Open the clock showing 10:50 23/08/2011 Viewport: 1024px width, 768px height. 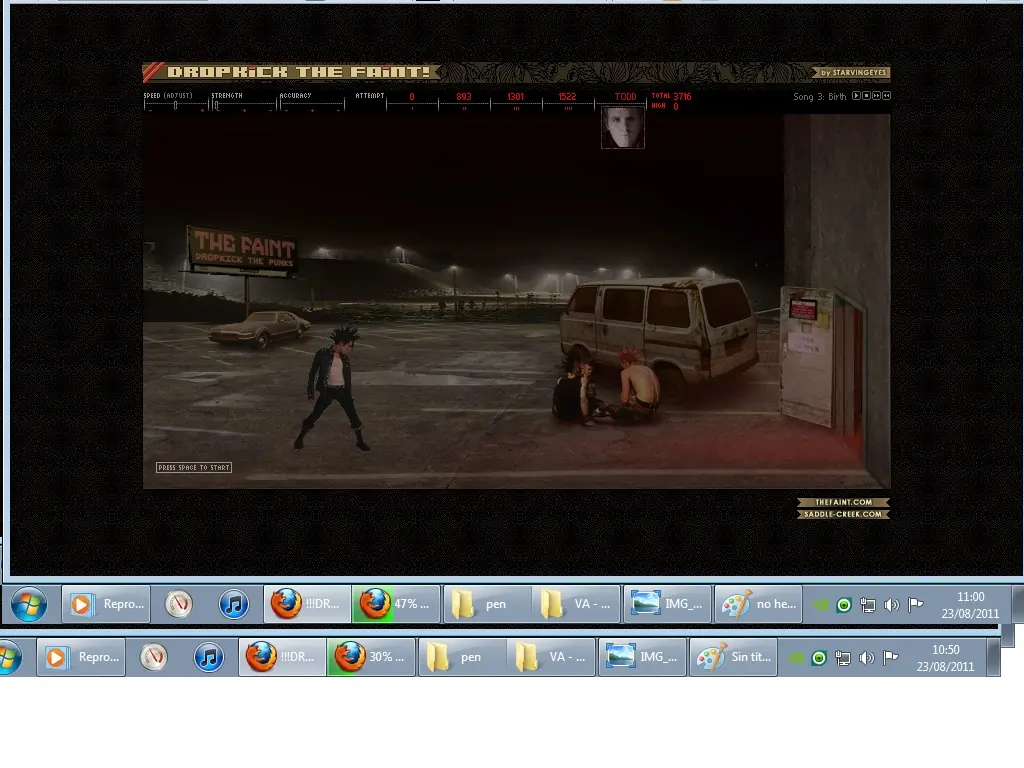pos(945,658)
